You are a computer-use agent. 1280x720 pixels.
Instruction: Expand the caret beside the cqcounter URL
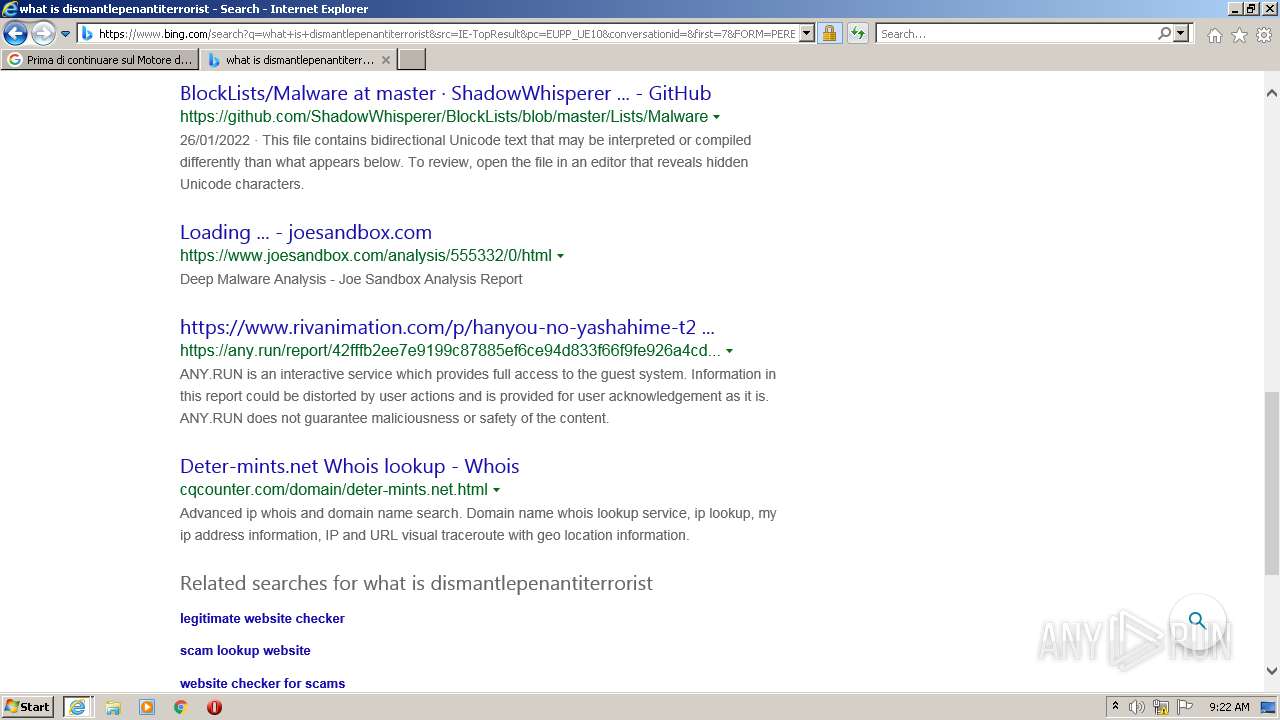click(496, 491)
